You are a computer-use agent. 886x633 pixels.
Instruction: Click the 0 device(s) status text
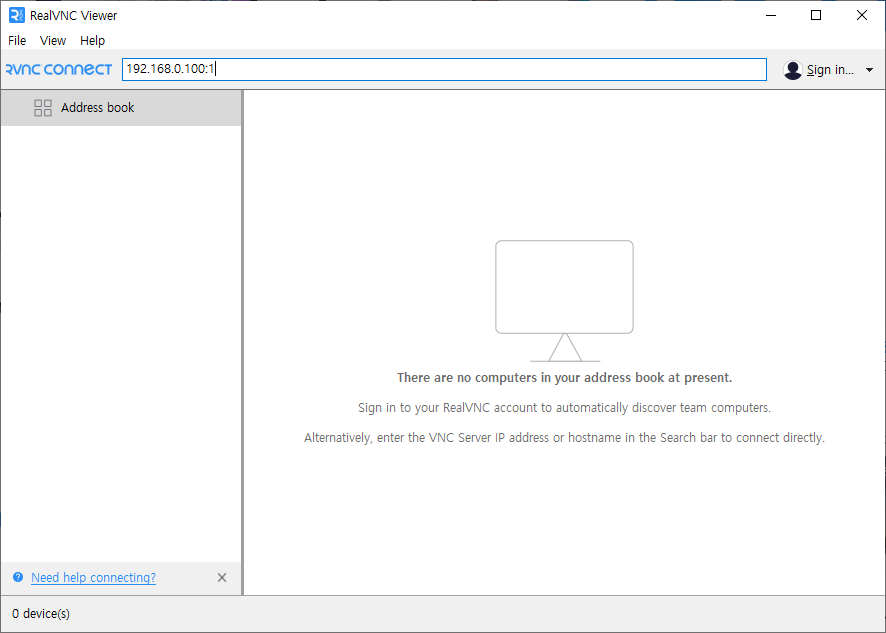tap(41, 614)
